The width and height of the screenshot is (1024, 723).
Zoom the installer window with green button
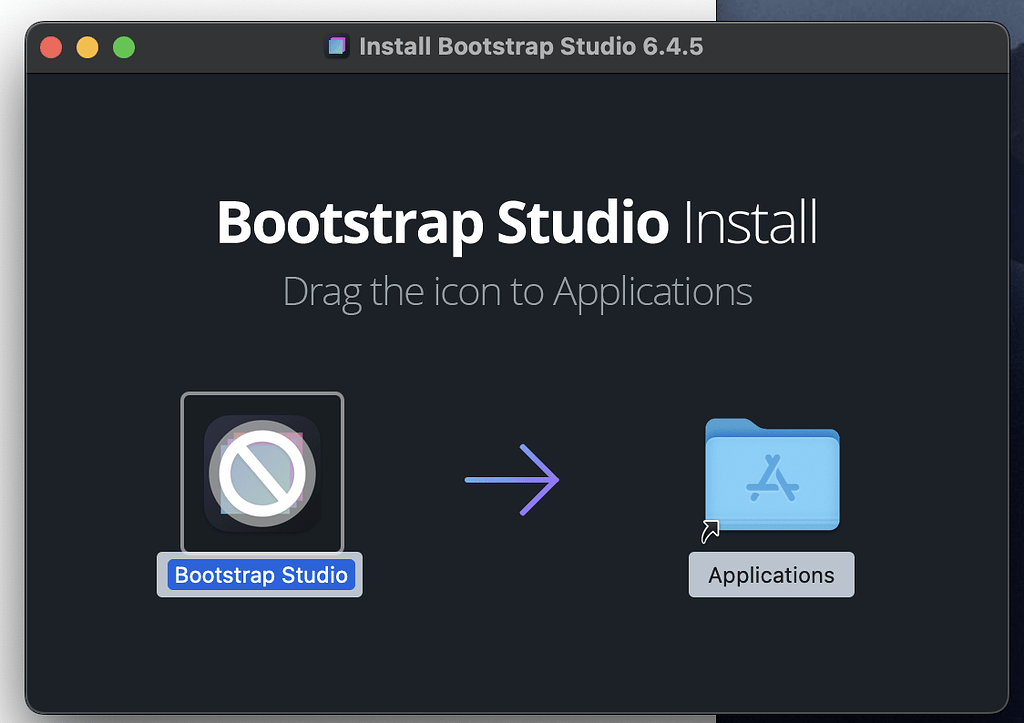[x=124, y=47]
